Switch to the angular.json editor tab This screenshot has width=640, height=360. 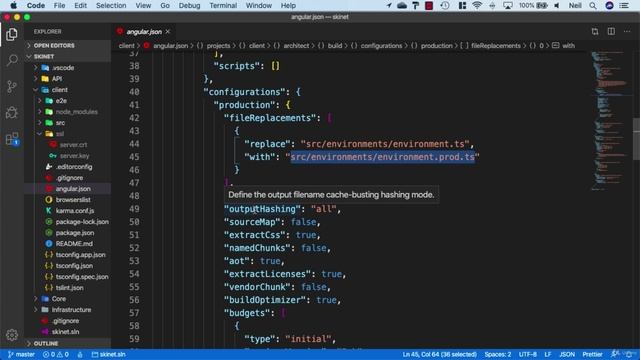[x=143, y=31]
